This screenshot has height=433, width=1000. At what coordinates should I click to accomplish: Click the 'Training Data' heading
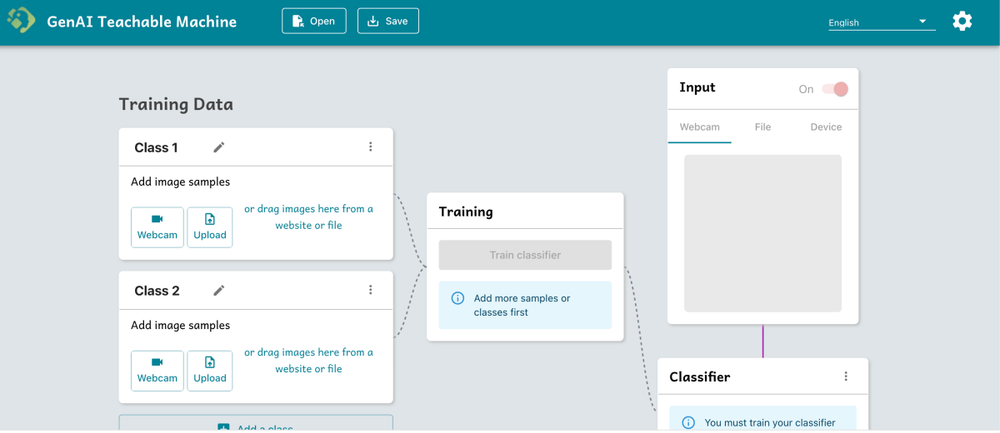tap(176, 104)
